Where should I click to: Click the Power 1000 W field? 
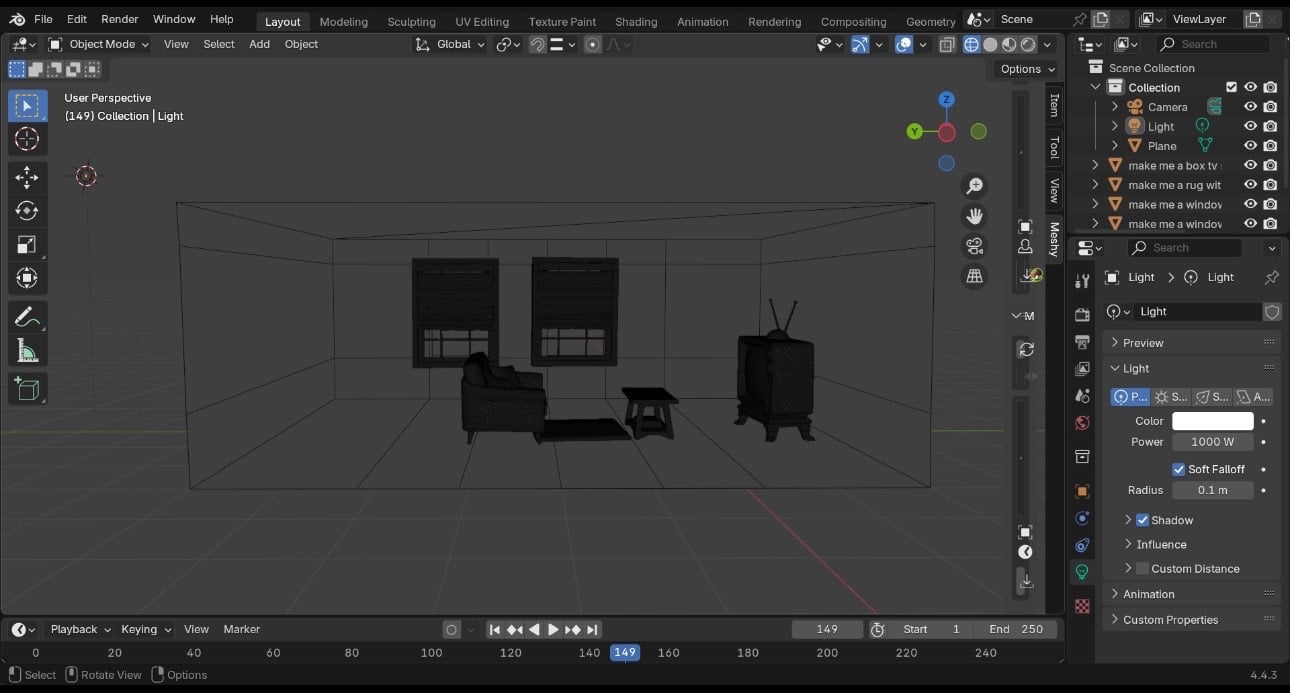1212,442
